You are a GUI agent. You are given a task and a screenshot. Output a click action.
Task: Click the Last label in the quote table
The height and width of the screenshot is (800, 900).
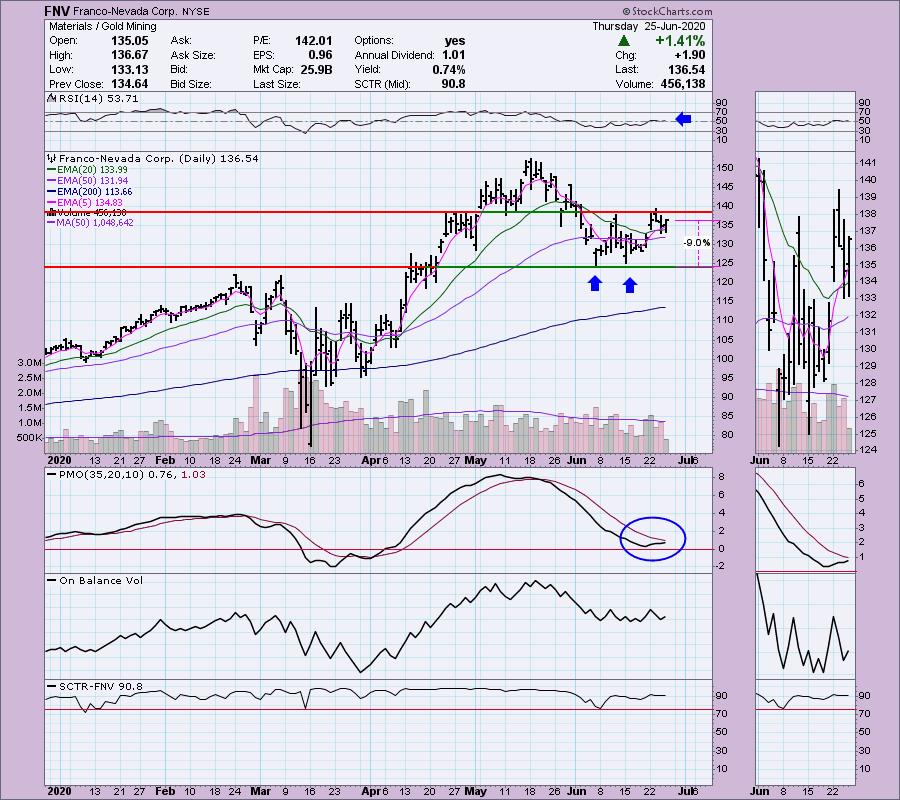click(626, 69)
